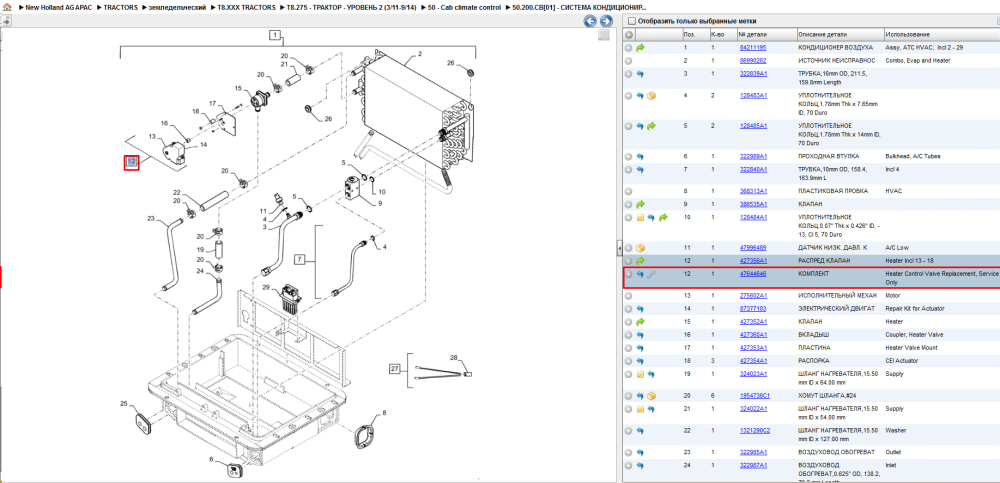Open TRACTORS breadcrumb item

(x=121, y=8)
